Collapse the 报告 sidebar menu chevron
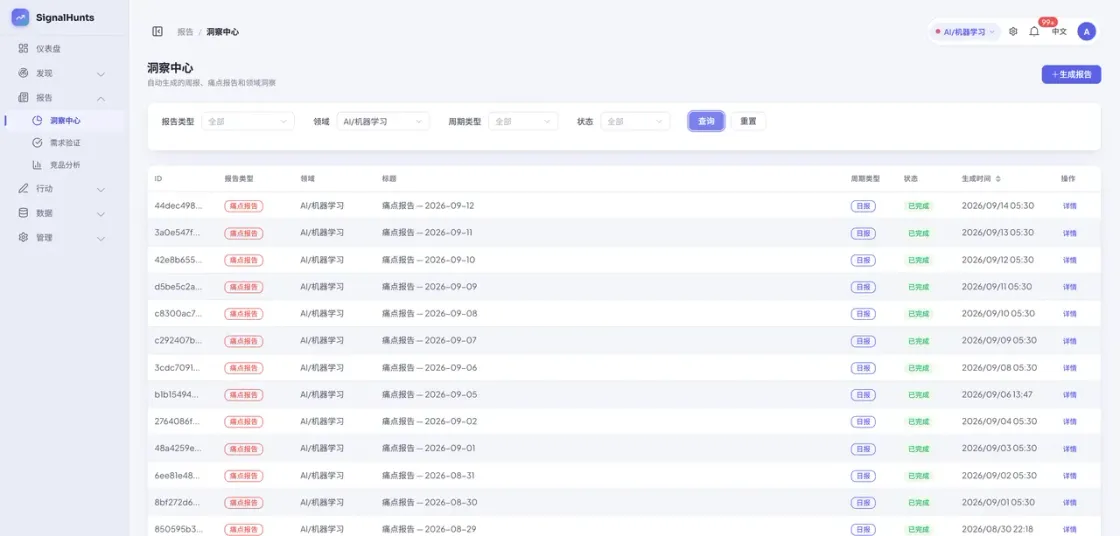1120x536 pixels. pyautogui.click(x=101, y=98)
